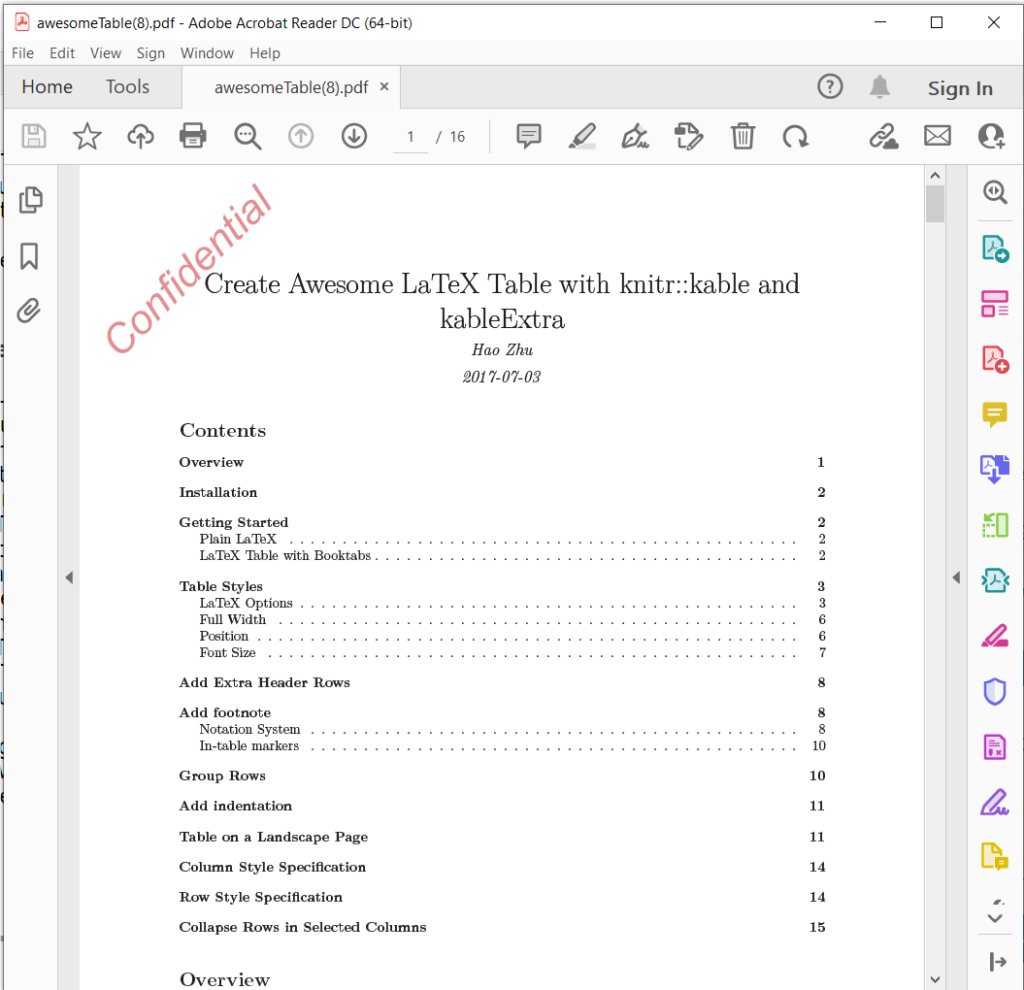The width and height of the screenshot is (1024, 990).
Task: Select the highlight text tool
Action: pos(582,136)
